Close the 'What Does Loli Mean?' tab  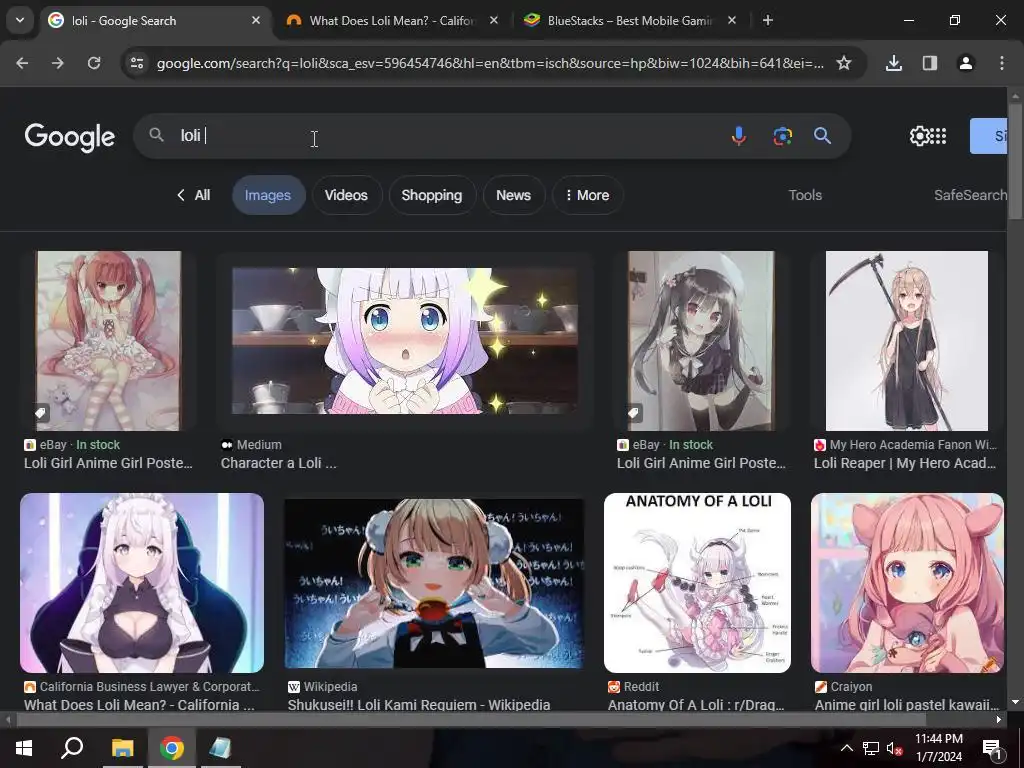click(x=494, y=20)
